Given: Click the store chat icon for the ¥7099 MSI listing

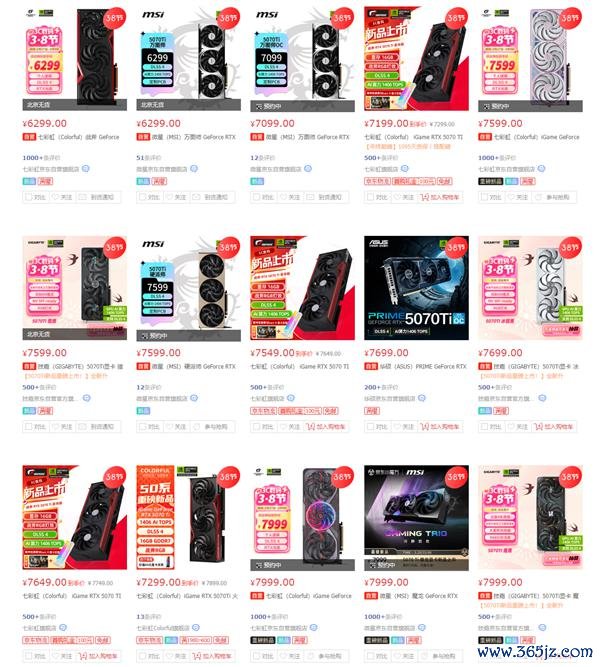Looking at the screenshot, I should click(308, 169).
